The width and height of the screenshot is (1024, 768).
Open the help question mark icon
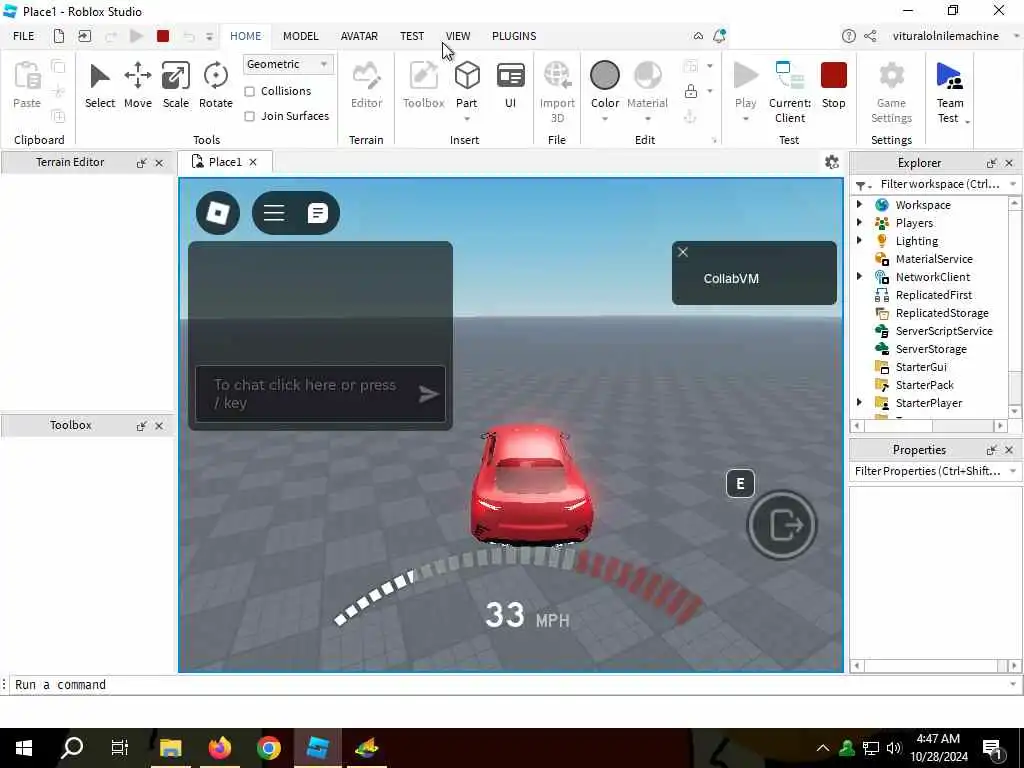click(848, 36)
